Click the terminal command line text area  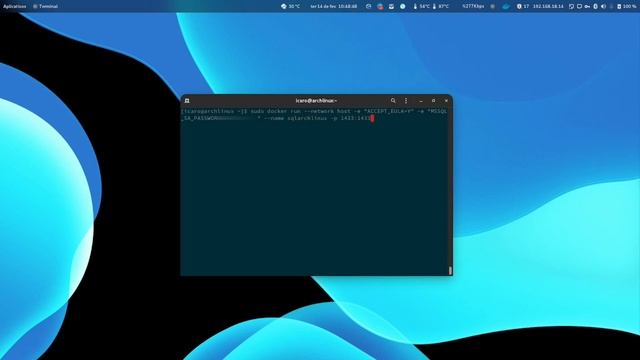314,115
